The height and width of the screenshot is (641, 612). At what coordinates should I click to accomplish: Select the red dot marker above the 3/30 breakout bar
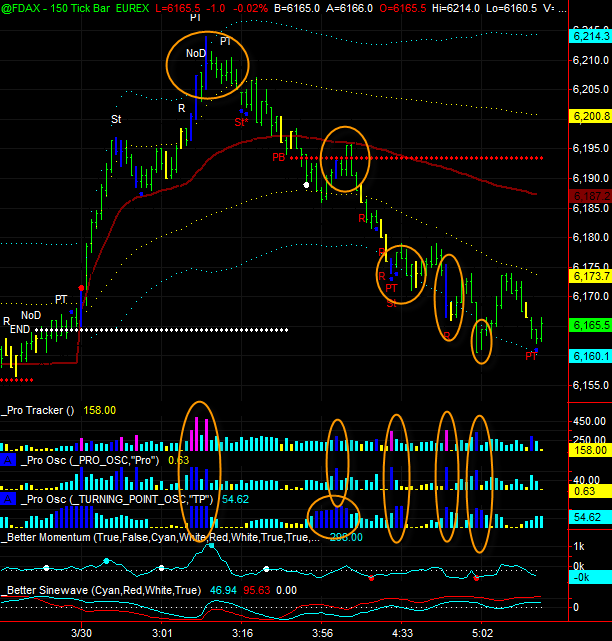click(81, 288)
